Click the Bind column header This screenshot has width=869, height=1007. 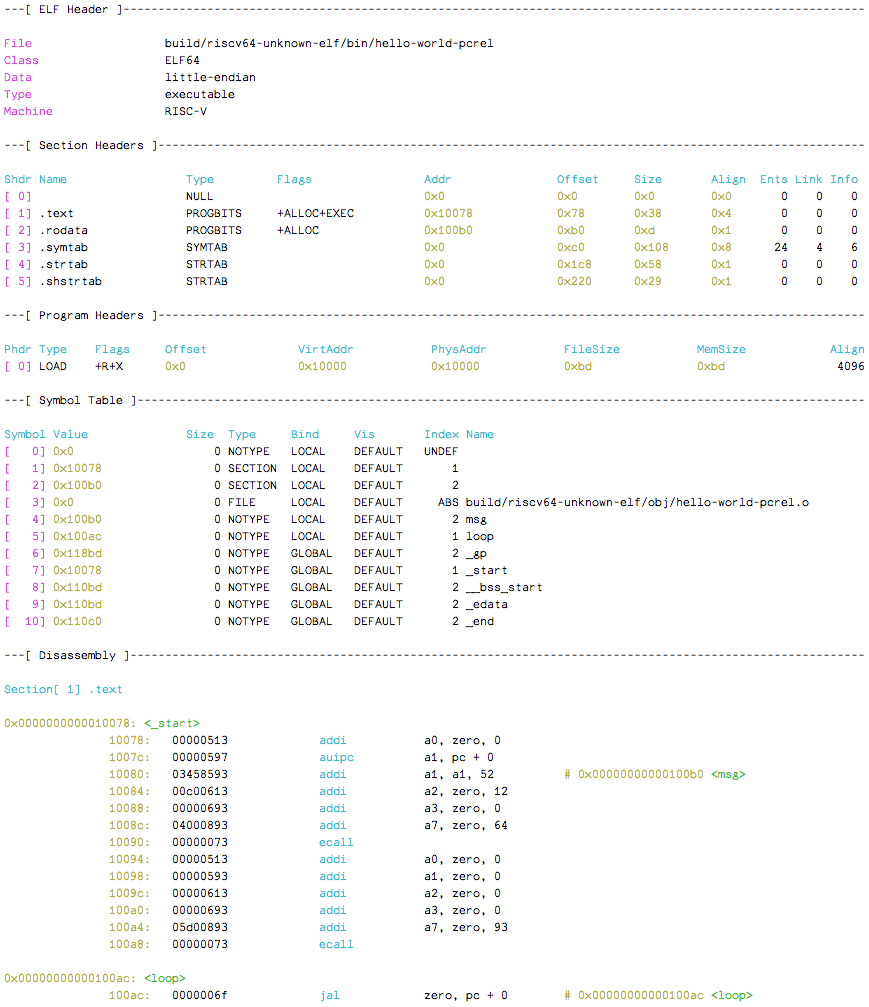pos(305,435)
